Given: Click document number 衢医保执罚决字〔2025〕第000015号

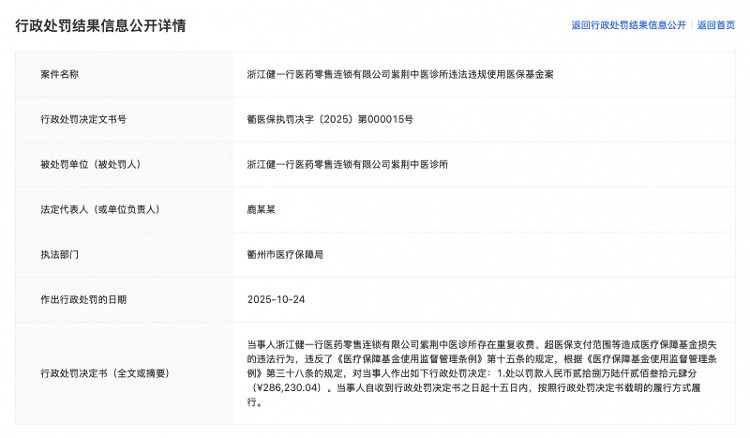Looking at the screenshot, I should point(330,119).
